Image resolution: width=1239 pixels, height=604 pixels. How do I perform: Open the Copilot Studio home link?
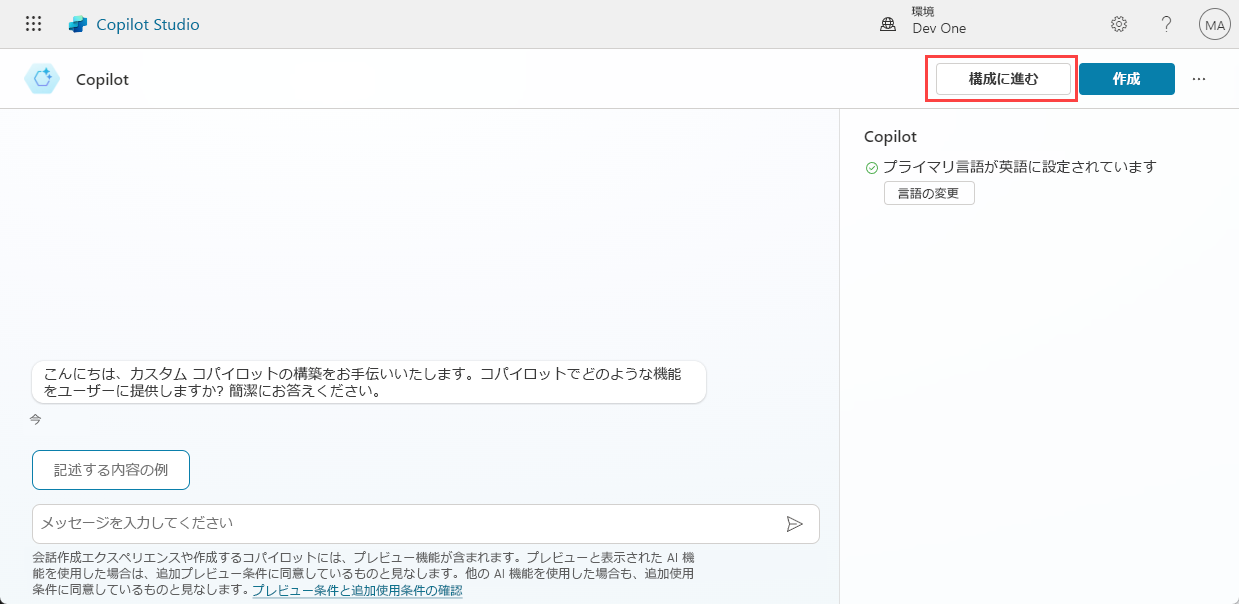(x=148, y=24)
